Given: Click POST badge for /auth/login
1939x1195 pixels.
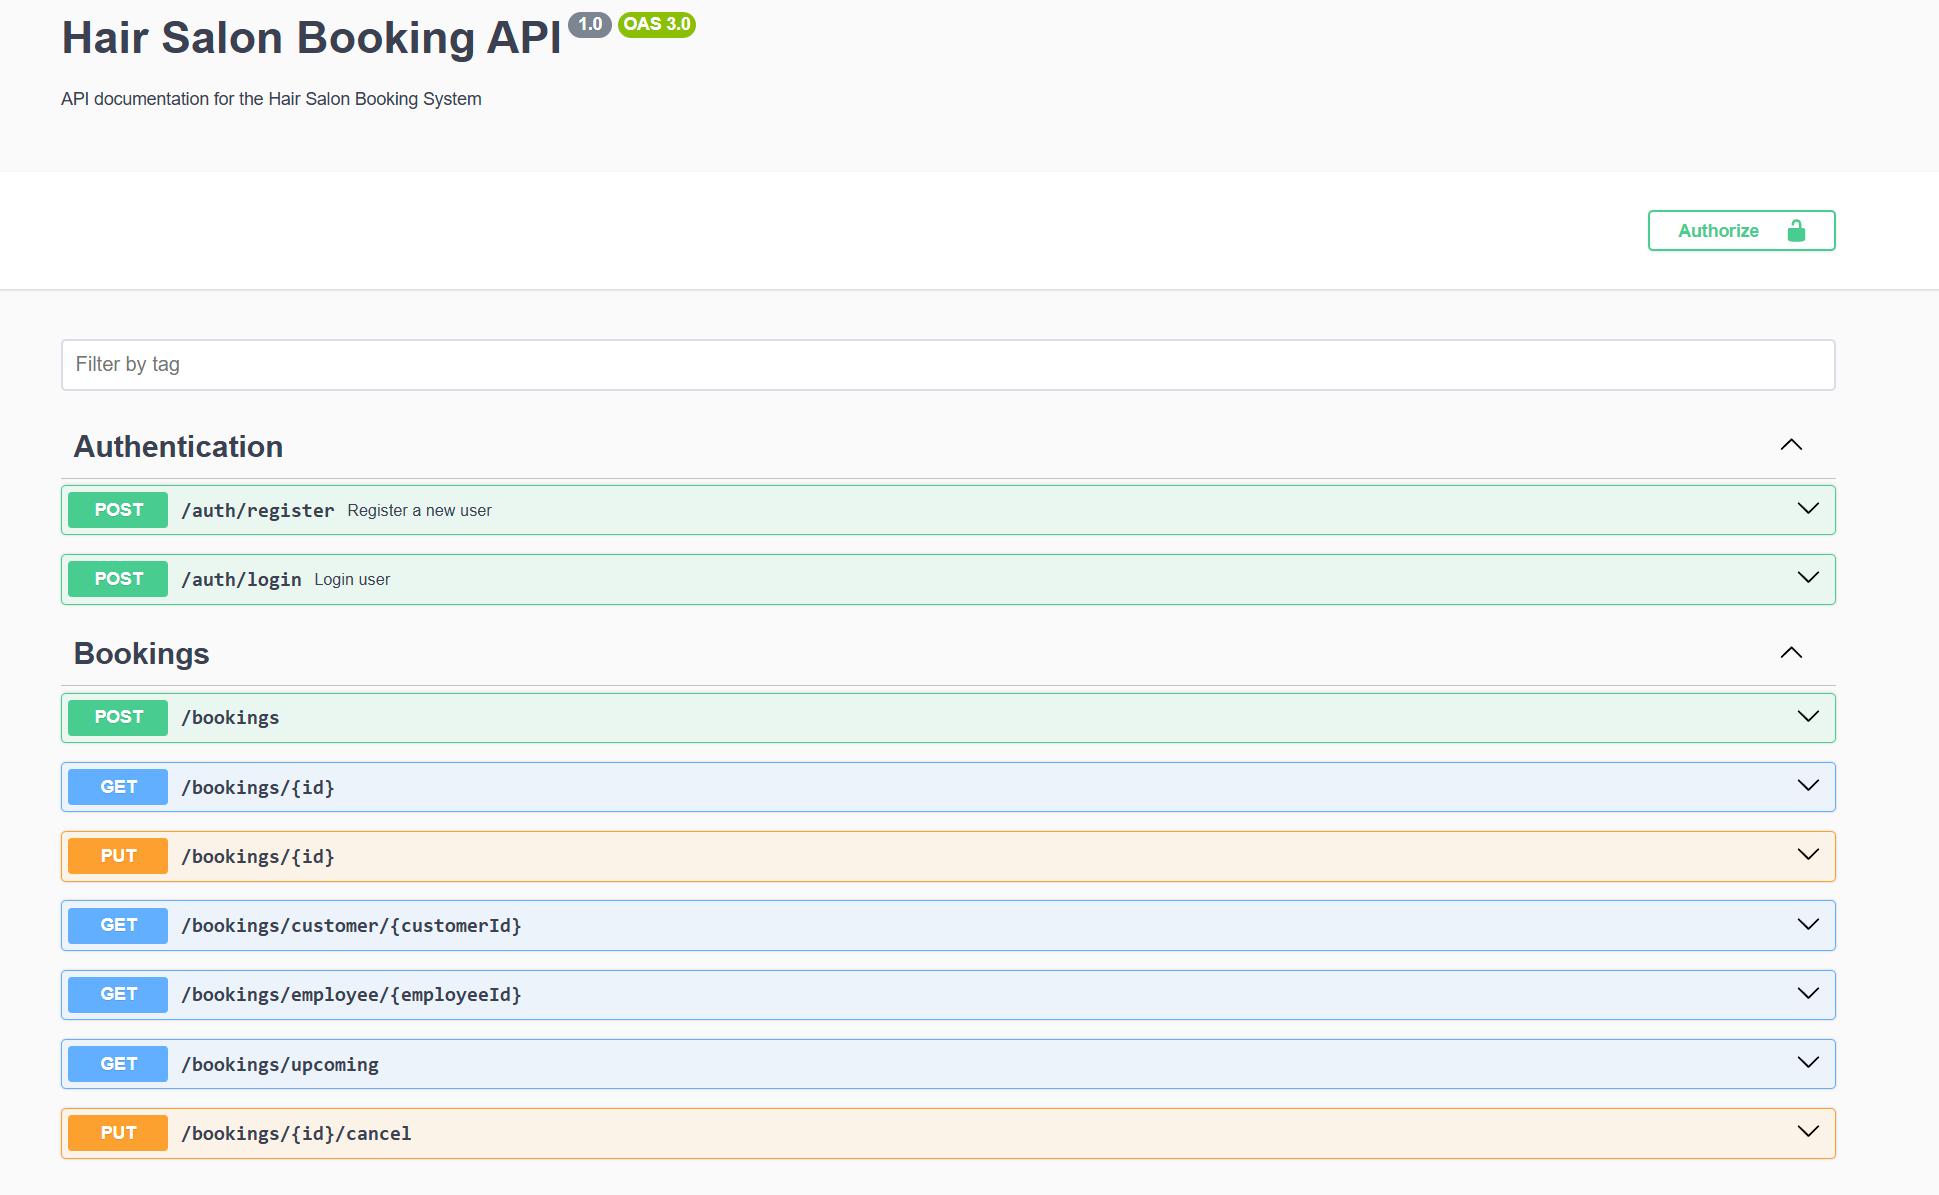Looking at the screenshot, I should tap(118, 579).
